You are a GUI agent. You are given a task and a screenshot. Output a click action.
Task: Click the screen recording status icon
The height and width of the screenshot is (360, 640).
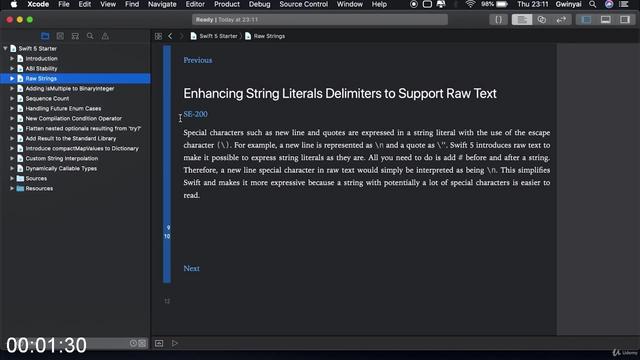coord(413,4)
